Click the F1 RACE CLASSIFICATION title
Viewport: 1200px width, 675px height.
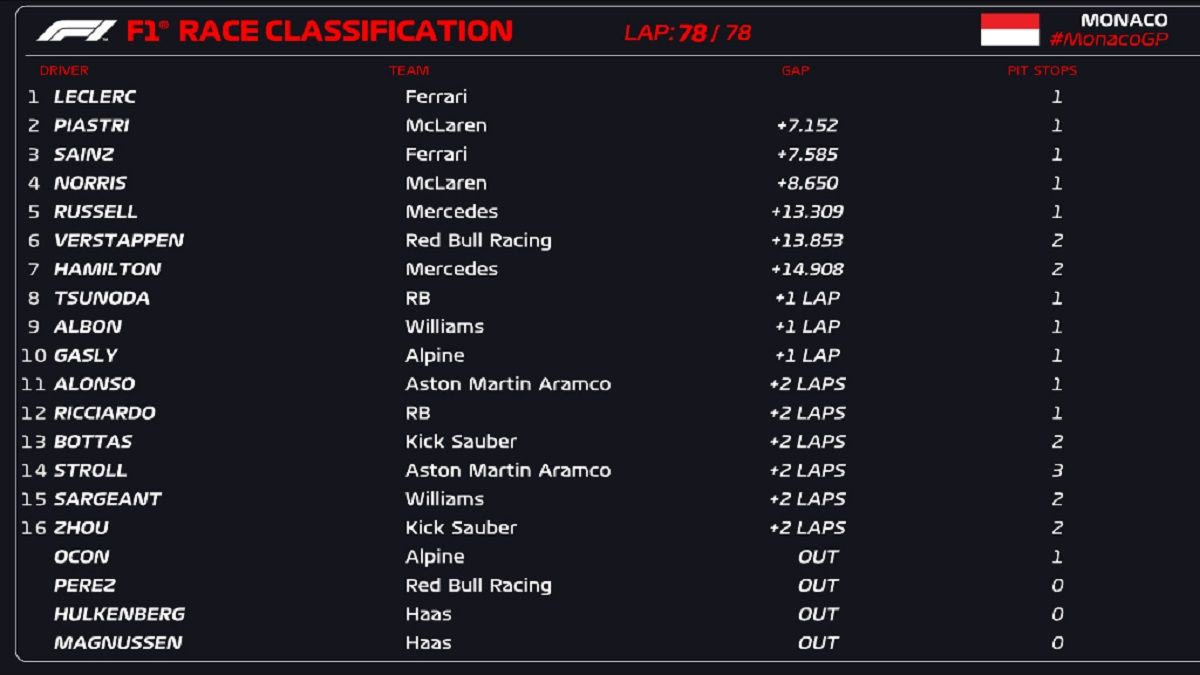pos(319,32)
